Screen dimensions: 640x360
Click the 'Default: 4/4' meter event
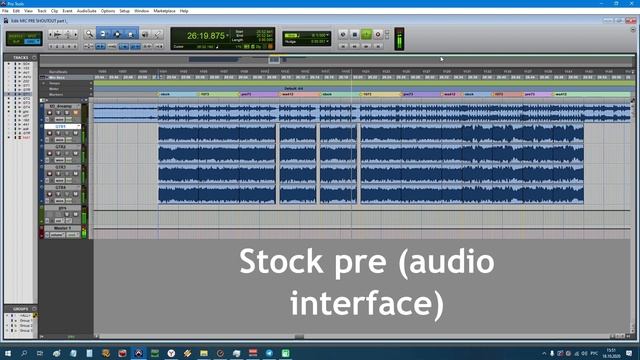293,89
